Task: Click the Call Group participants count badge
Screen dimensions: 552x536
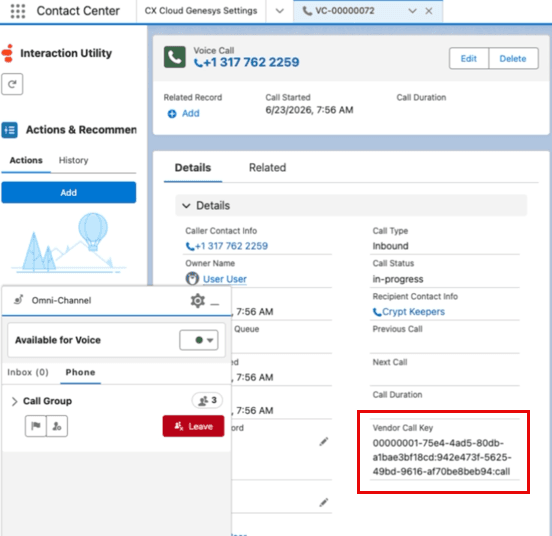Action: point(207,401)
